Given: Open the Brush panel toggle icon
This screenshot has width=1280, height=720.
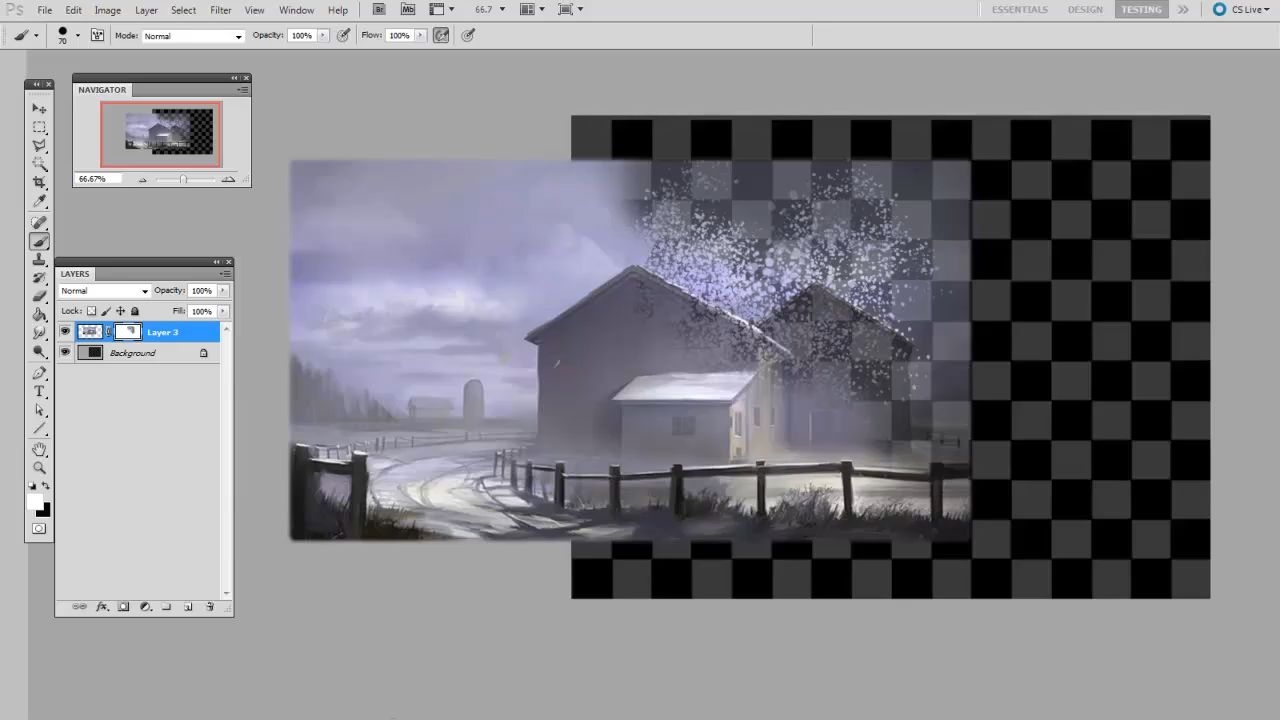Looking at the screenshot, I should pos(97,35).
